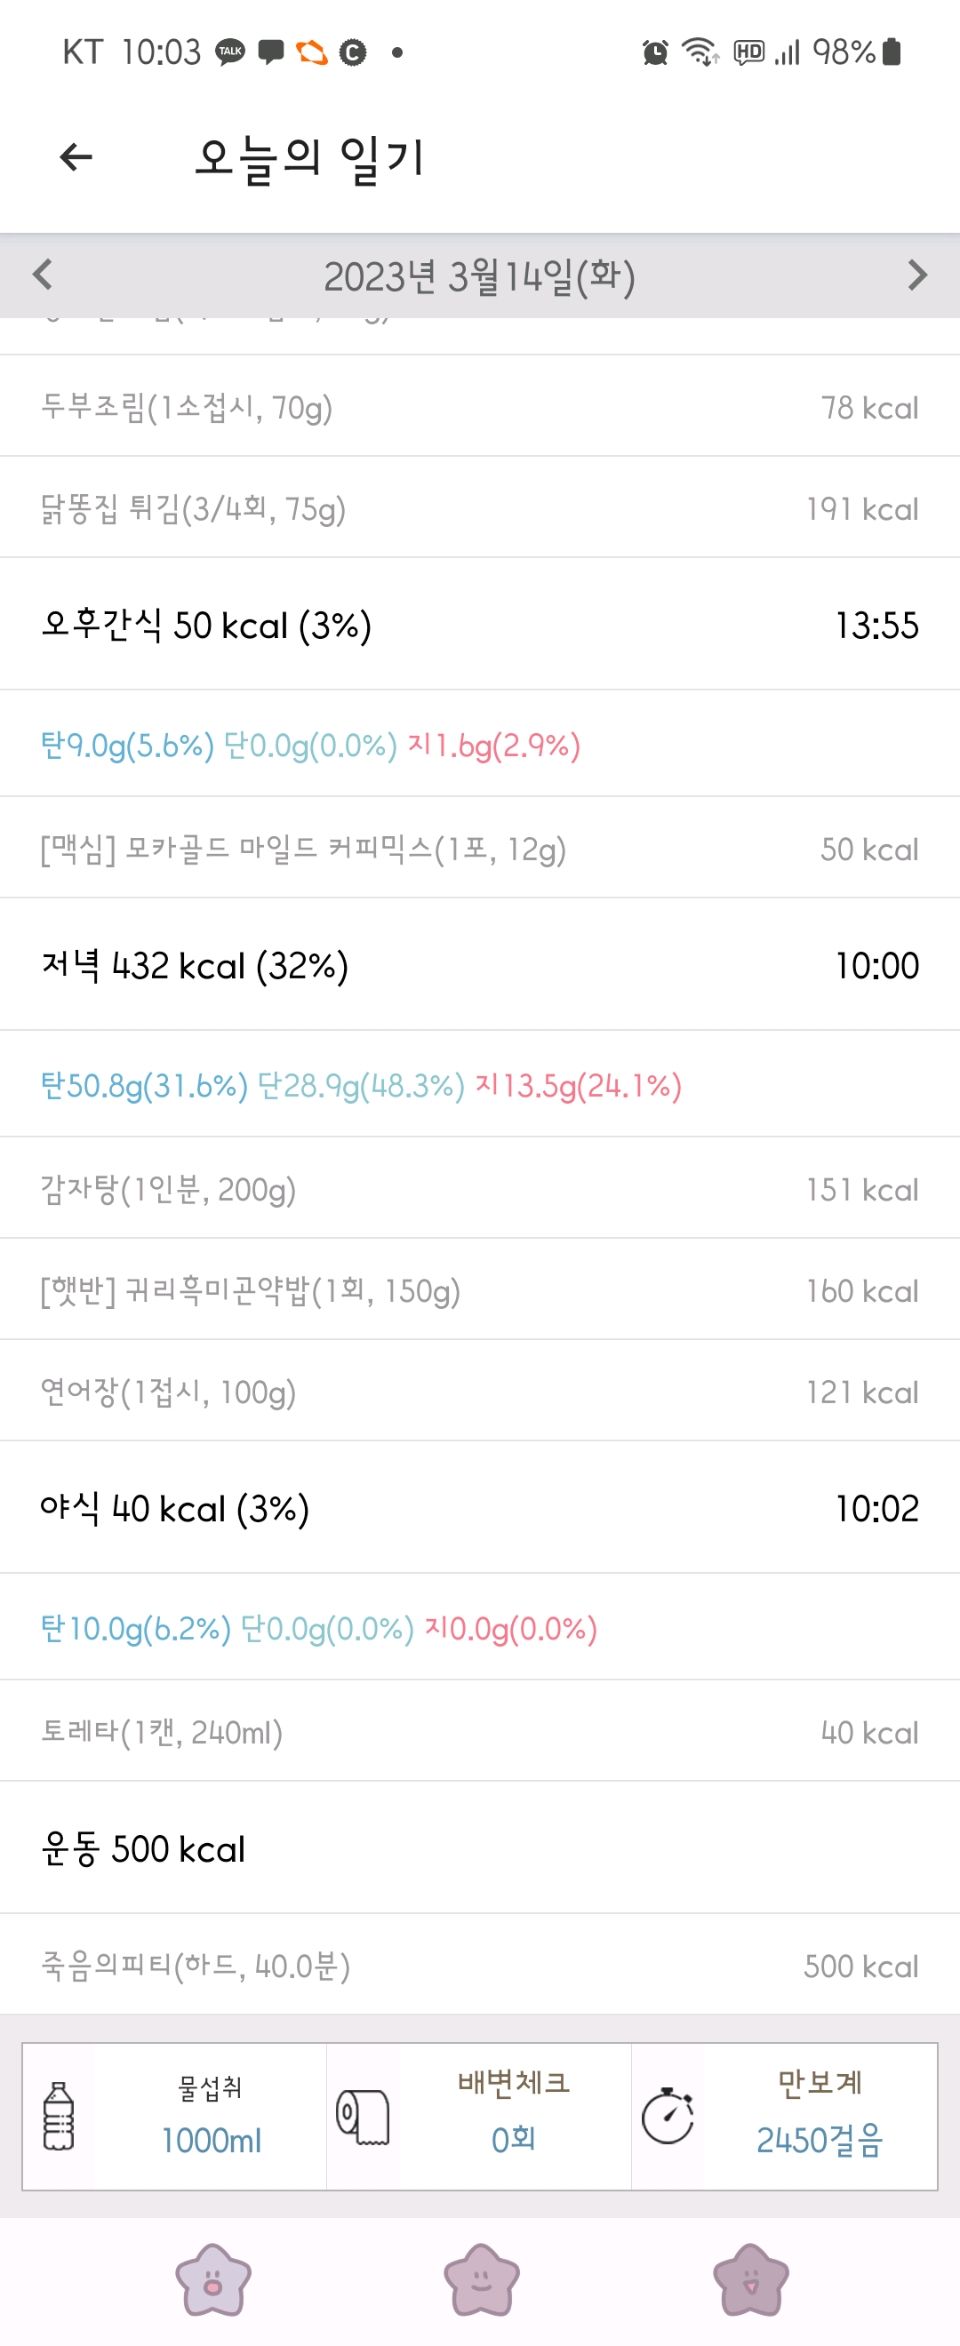Viewport: 960px width, 2346px height.
Task: Open the date 2023년 3월14일(화) picker
Action: [x=479, y=277]
